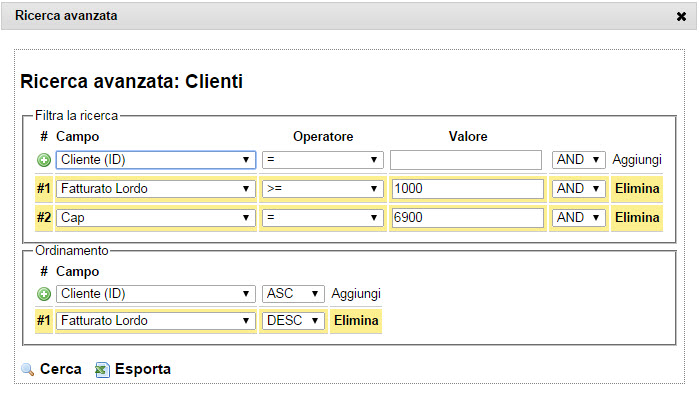Click green plus icon in filter row
Viewport: 699px width, 403px height.
(44, 160)
